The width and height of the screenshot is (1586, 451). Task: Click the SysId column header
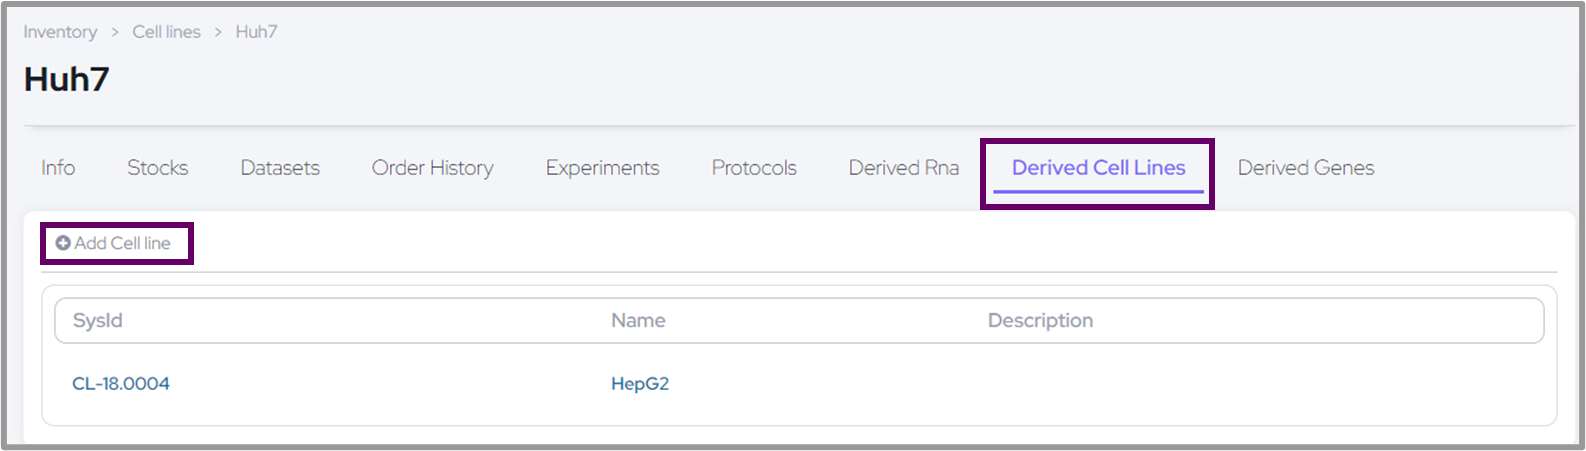[98, 321]
